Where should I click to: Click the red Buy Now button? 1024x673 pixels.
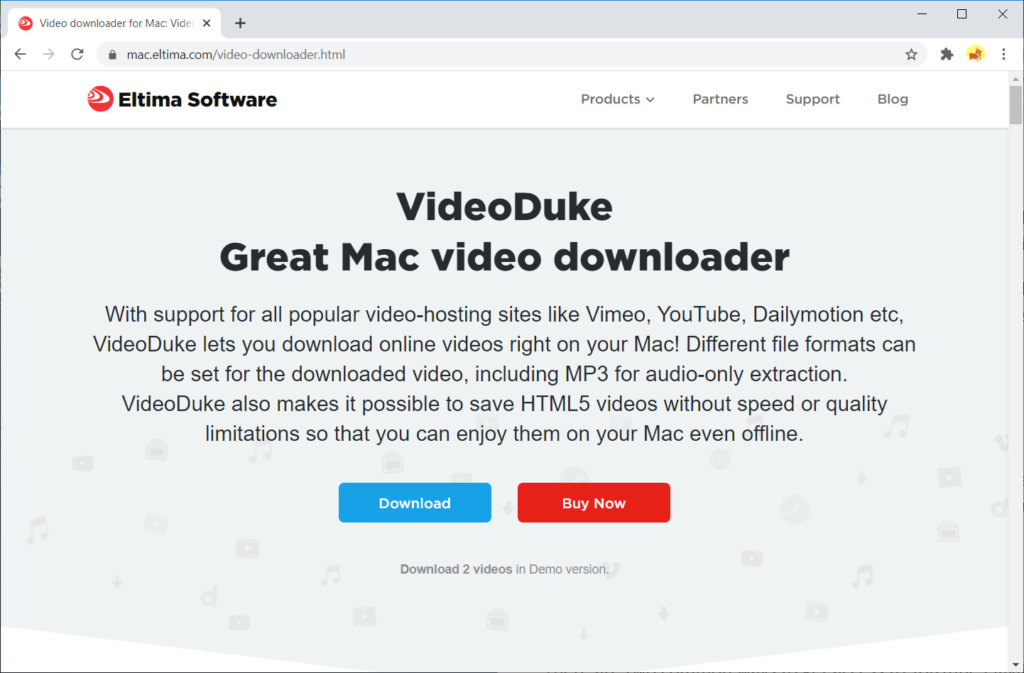pos(594,503)
